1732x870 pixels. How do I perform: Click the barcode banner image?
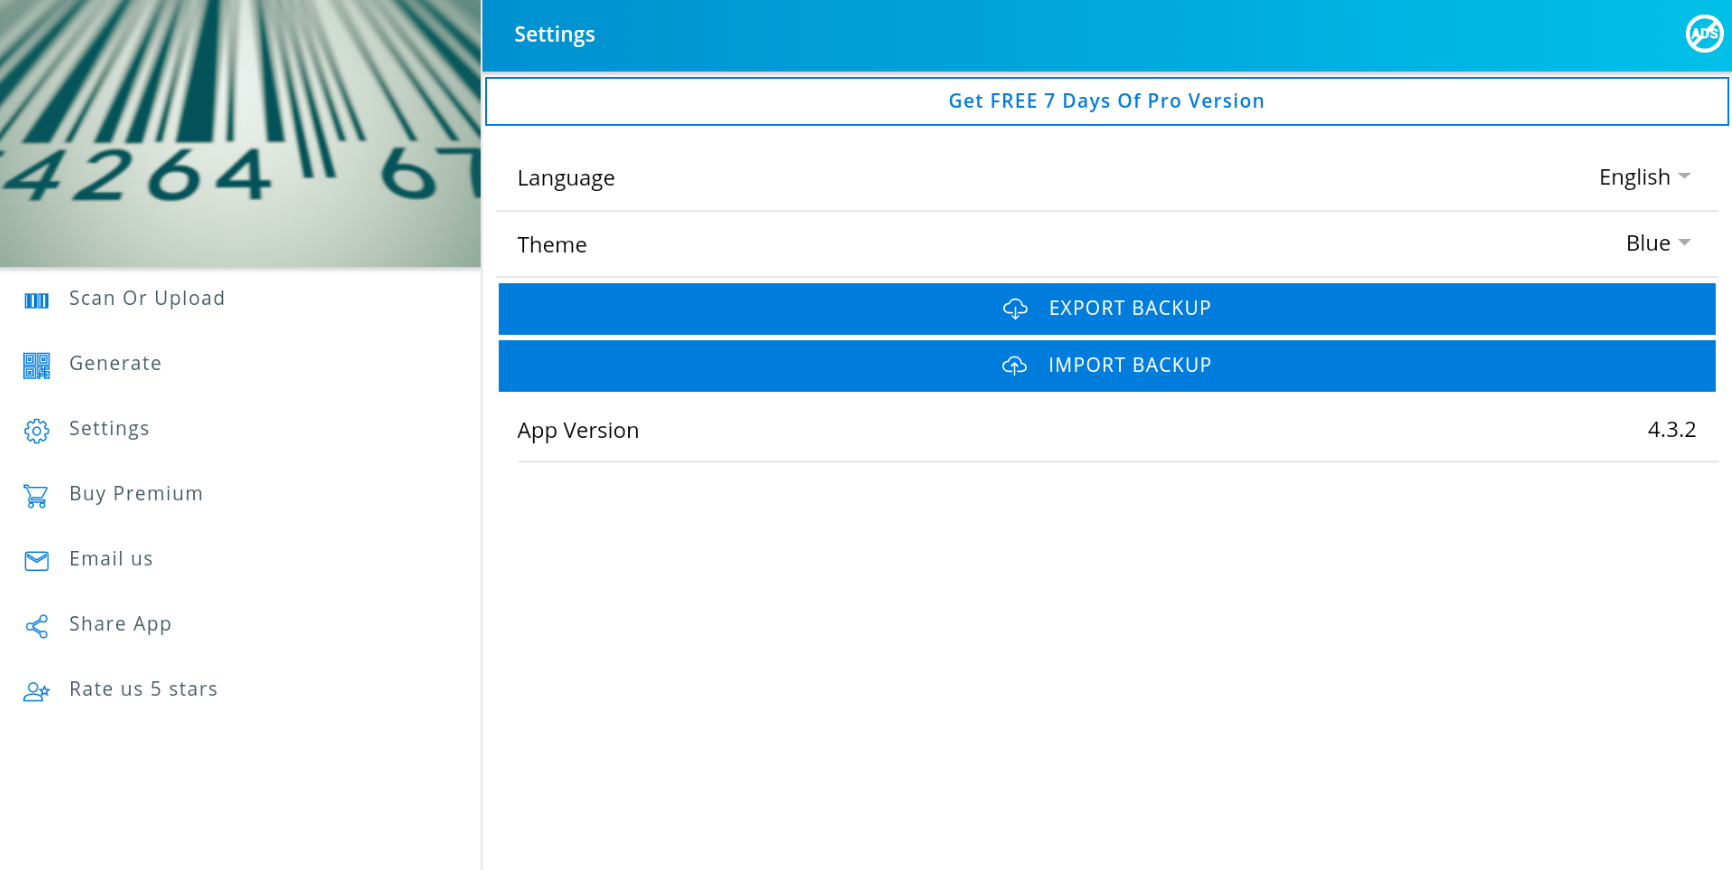coord(240,133)
